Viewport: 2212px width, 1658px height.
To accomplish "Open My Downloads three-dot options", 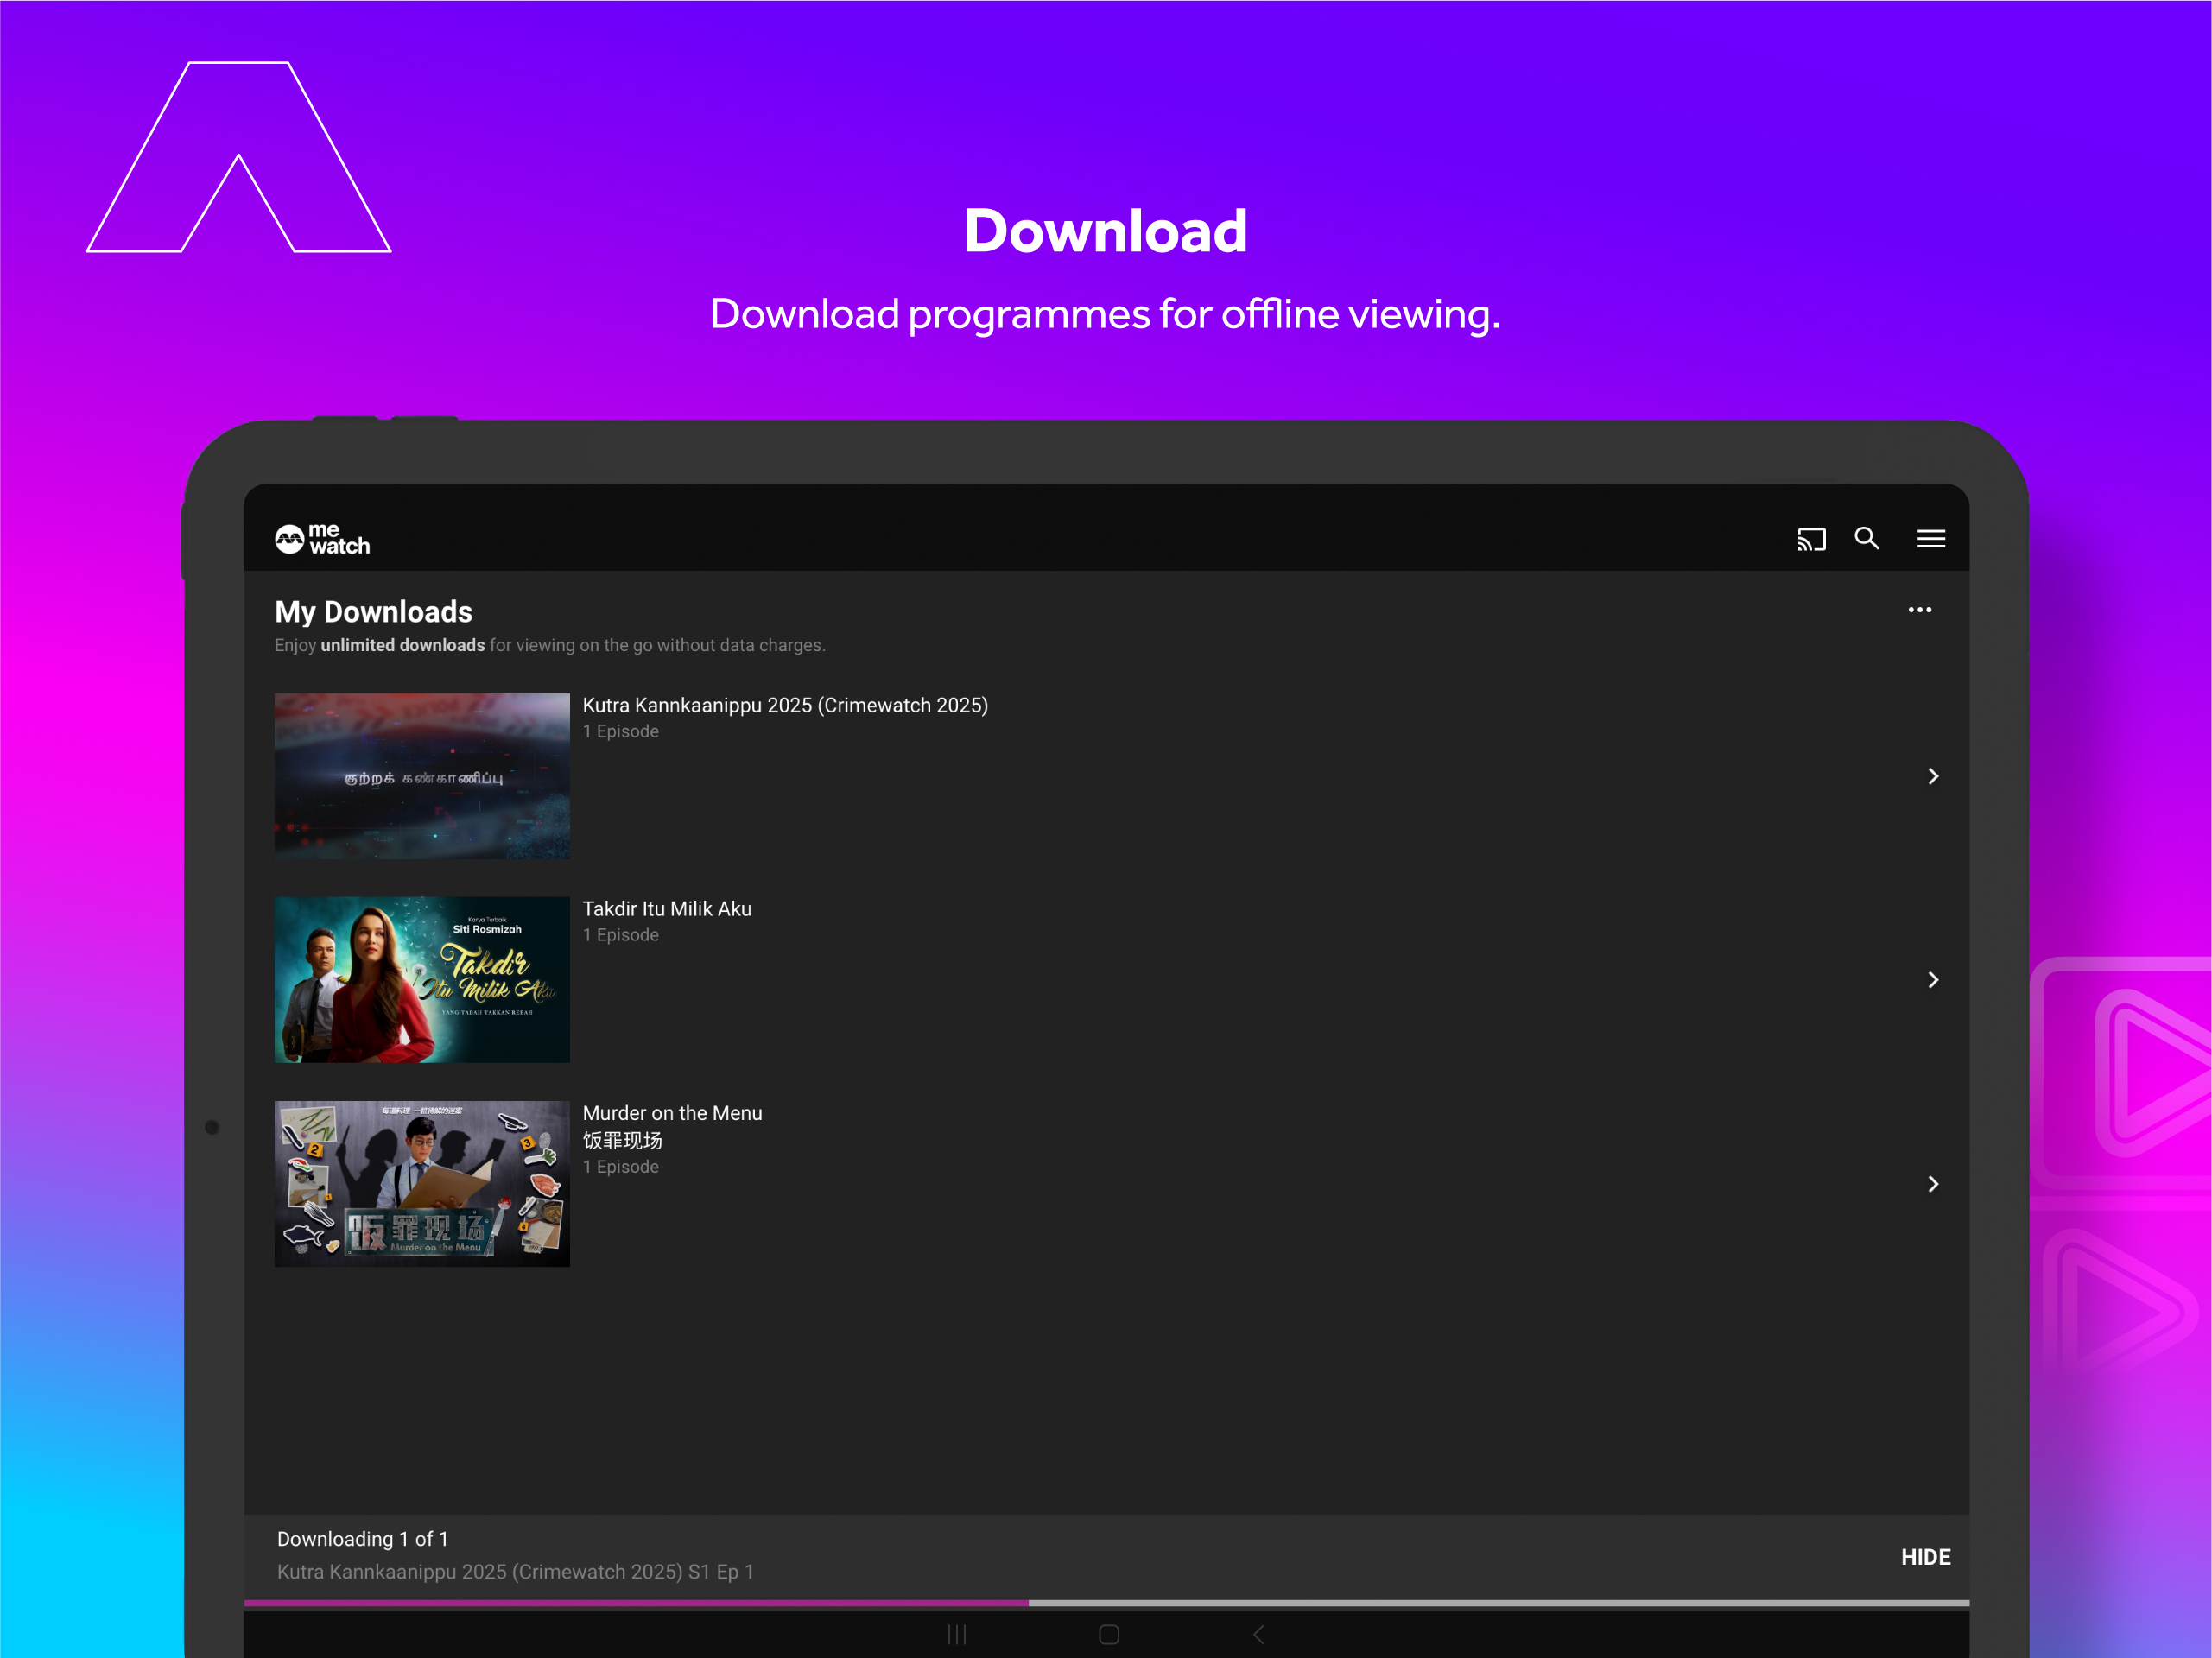I will click(x=1919, y=610).
